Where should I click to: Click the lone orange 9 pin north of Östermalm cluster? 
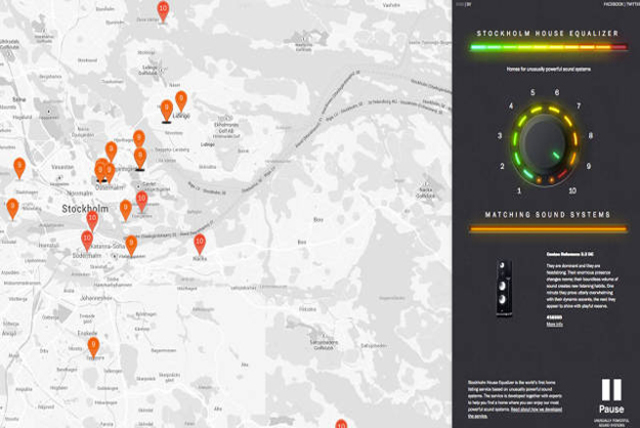coord(111,151)
